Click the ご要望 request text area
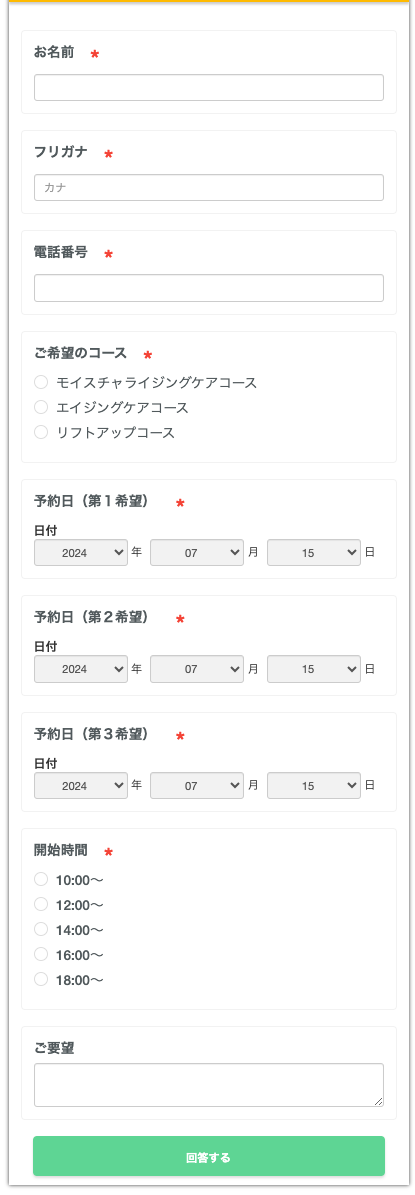The height and width of the screenshot is (1195, 415). (209, 1084)
